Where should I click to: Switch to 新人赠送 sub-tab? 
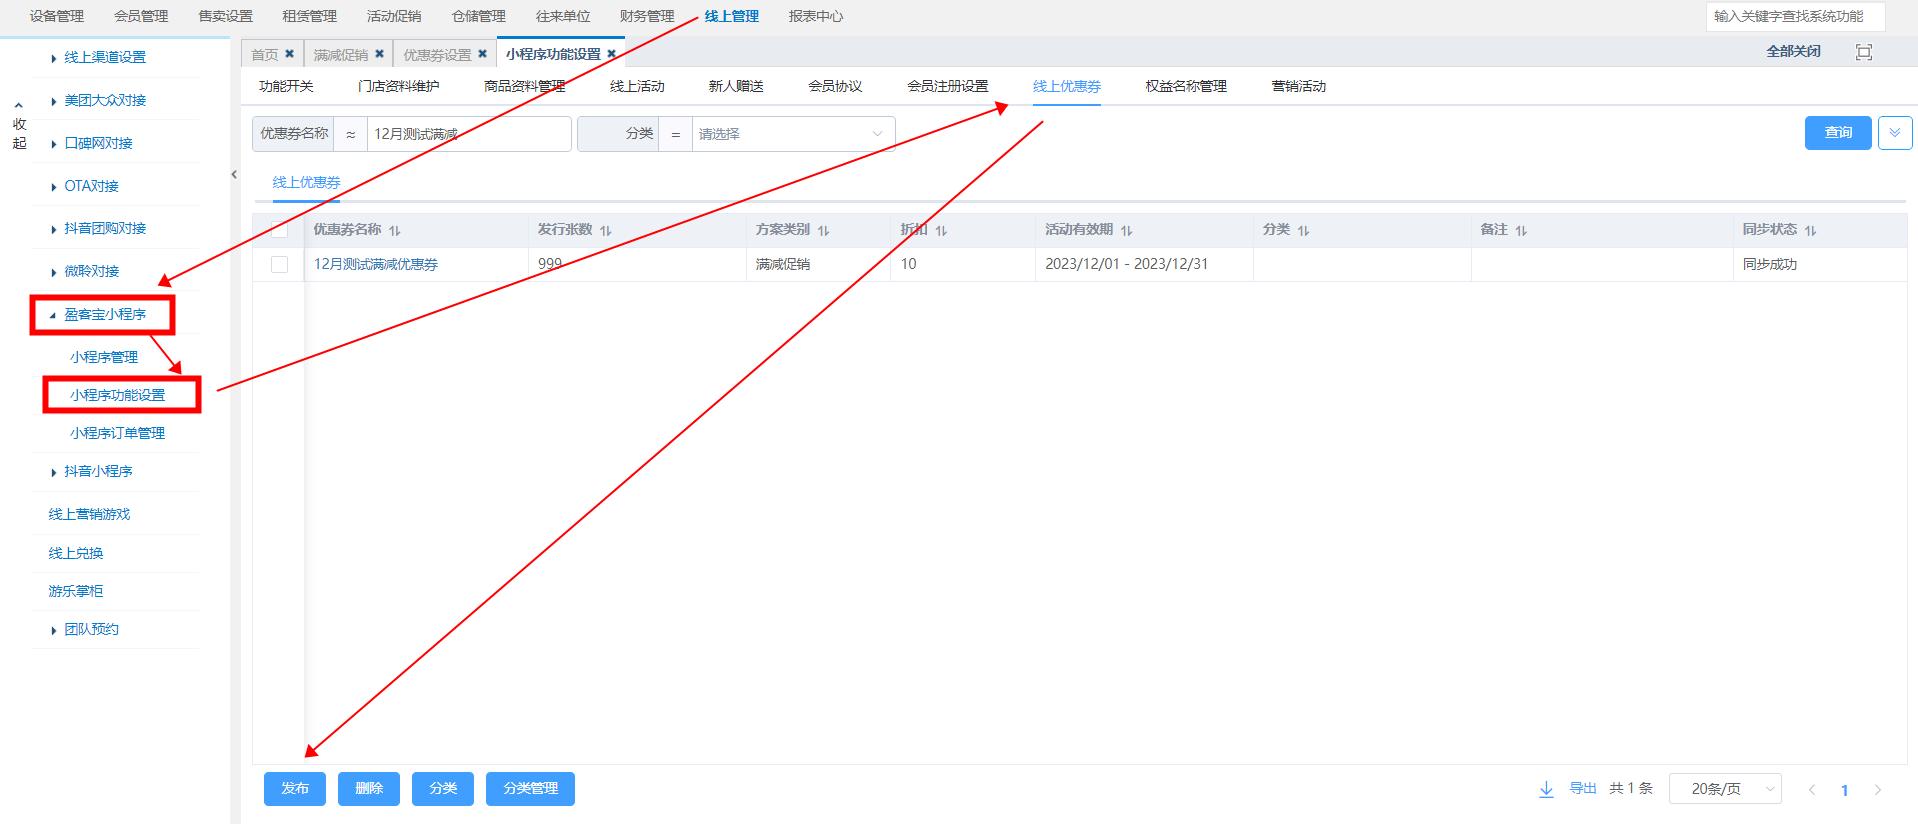pos(736,86)
